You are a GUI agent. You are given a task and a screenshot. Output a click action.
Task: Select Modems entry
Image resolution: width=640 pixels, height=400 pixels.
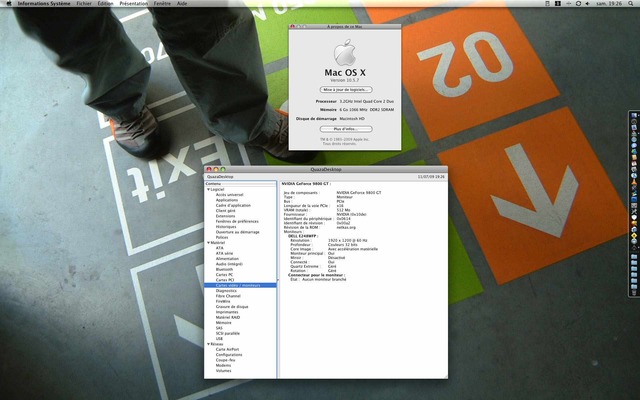(223, 365)
